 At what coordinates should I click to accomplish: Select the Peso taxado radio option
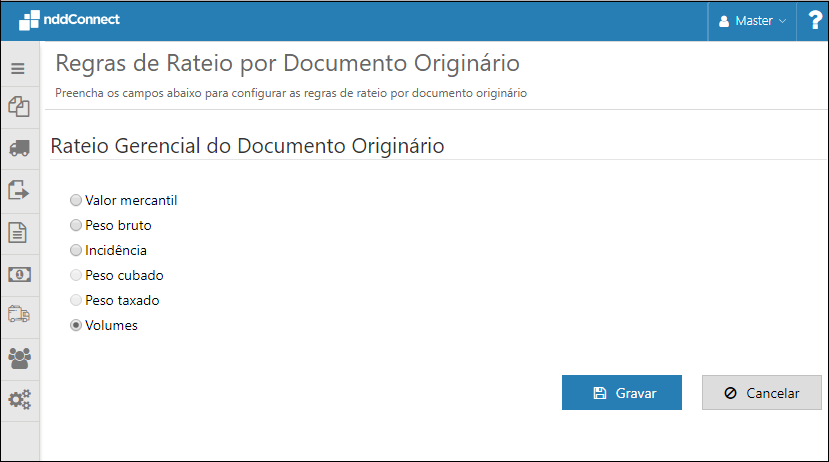(76, 300)
